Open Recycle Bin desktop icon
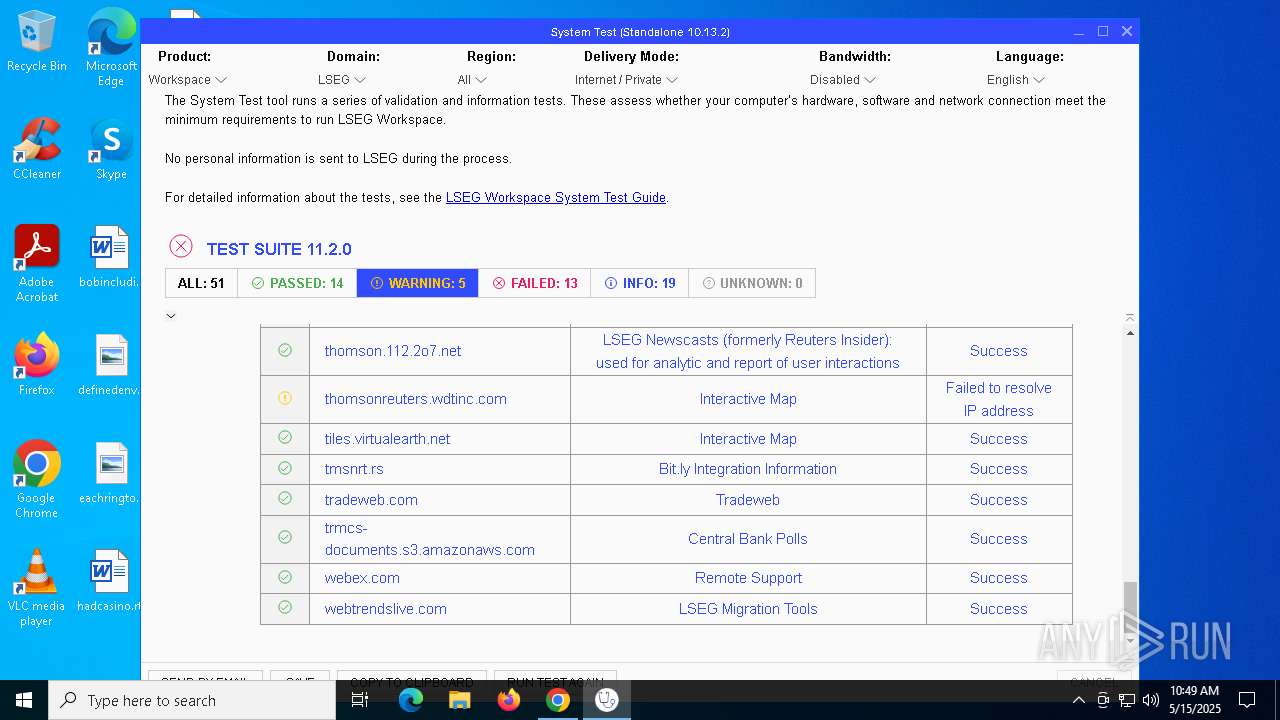This screenshot has width=1280, height=720. click(37, 42)
